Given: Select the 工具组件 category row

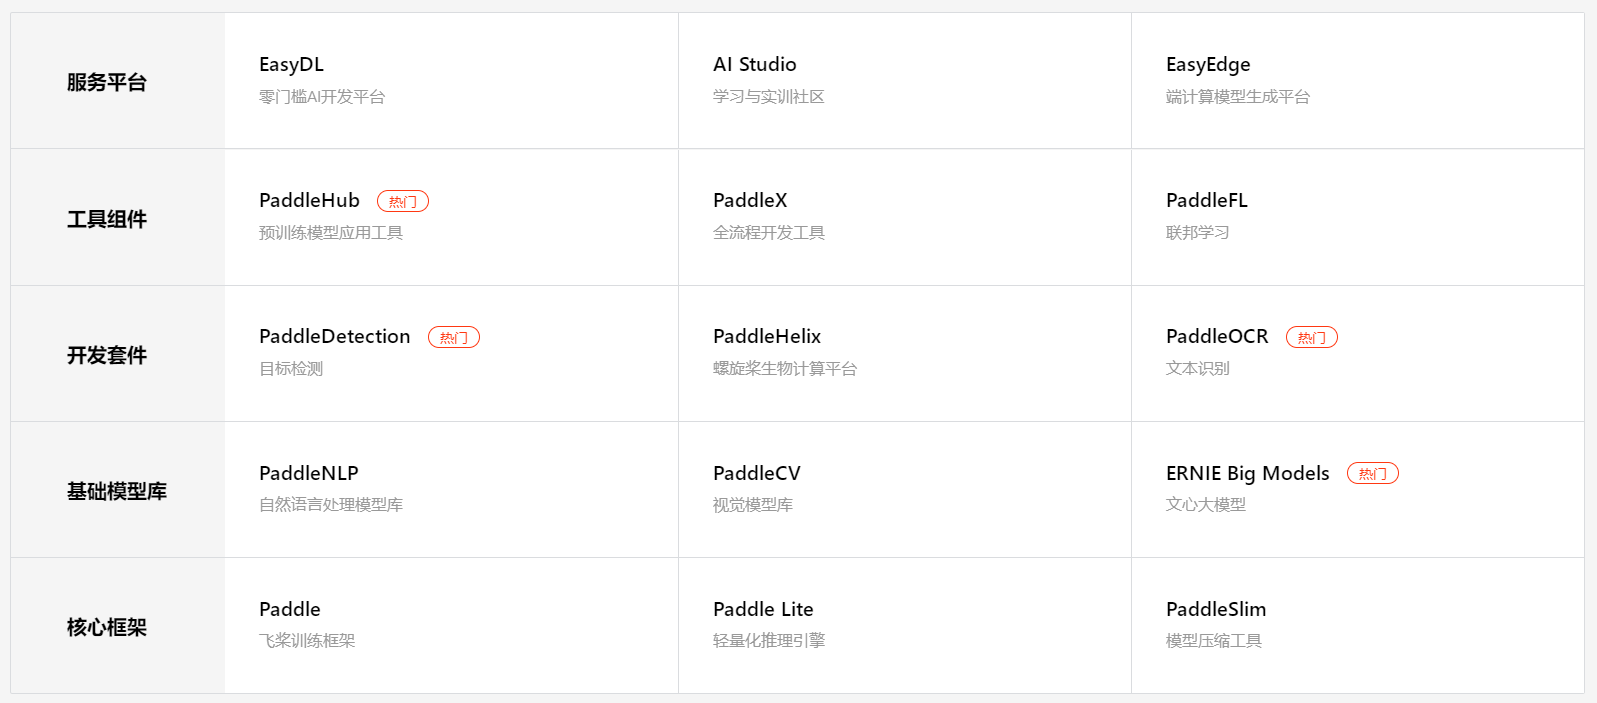Looking at the screenshot, I should 106,218.
